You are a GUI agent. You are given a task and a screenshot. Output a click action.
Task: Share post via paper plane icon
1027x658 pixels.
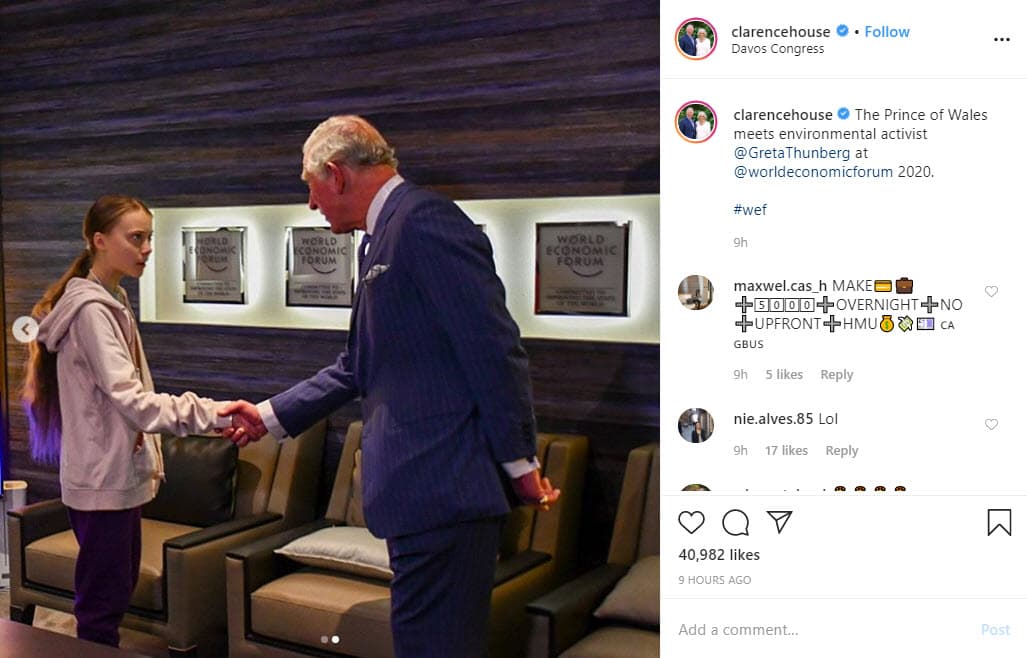pyautogui.click(x=779, y=522)
